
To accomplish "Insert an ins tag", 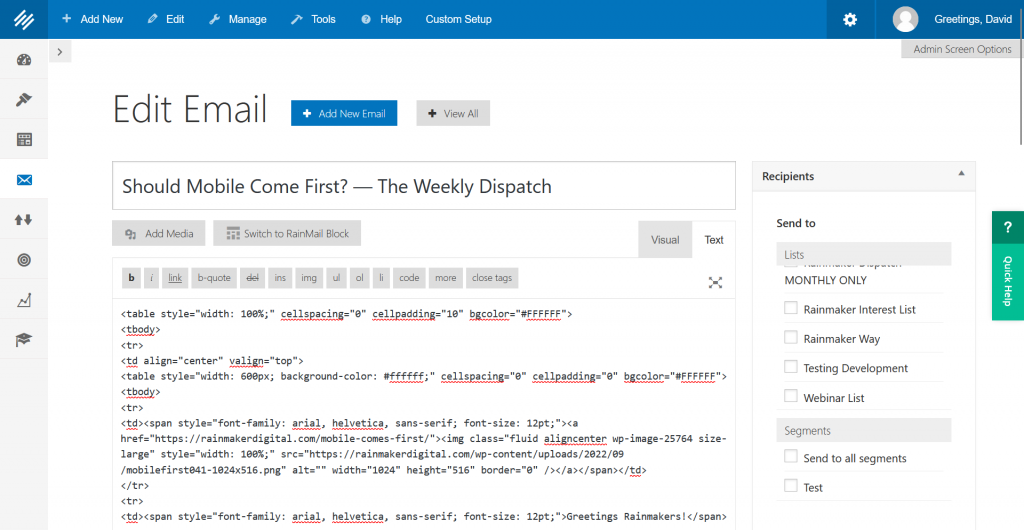I will 280,277.
